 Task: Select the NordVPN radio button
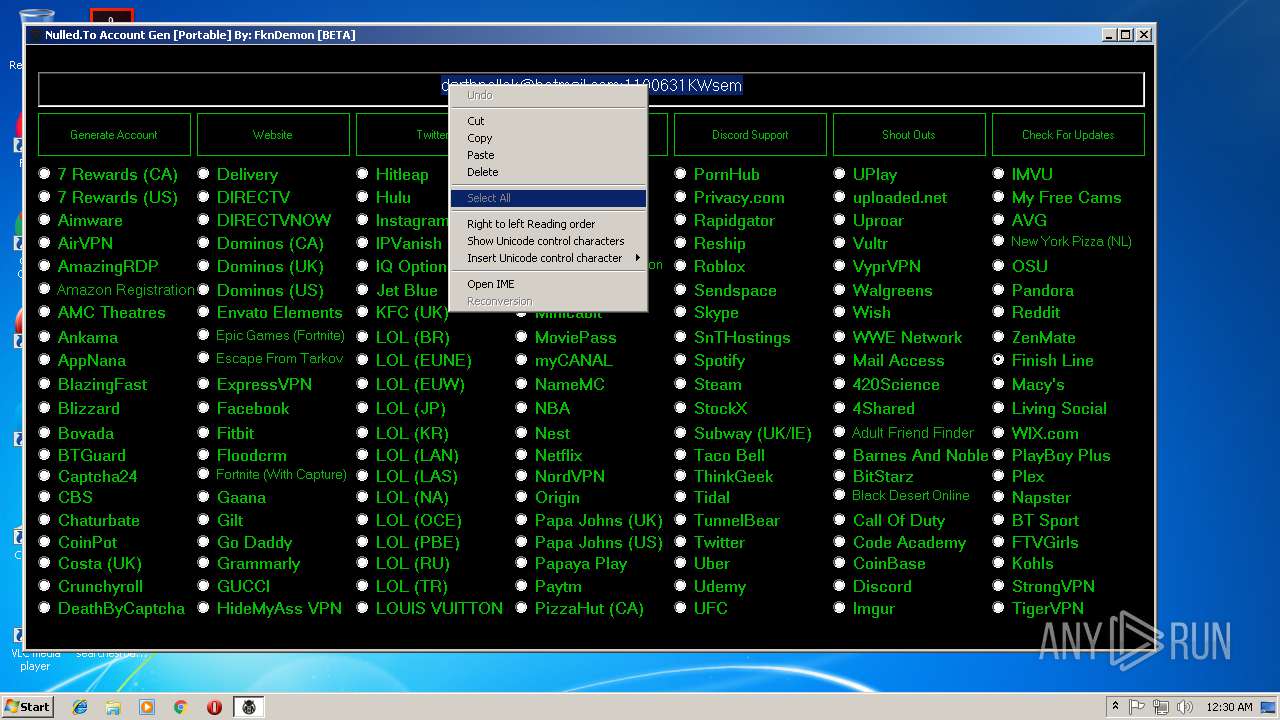pyautogui.click(x=521, y=476)
